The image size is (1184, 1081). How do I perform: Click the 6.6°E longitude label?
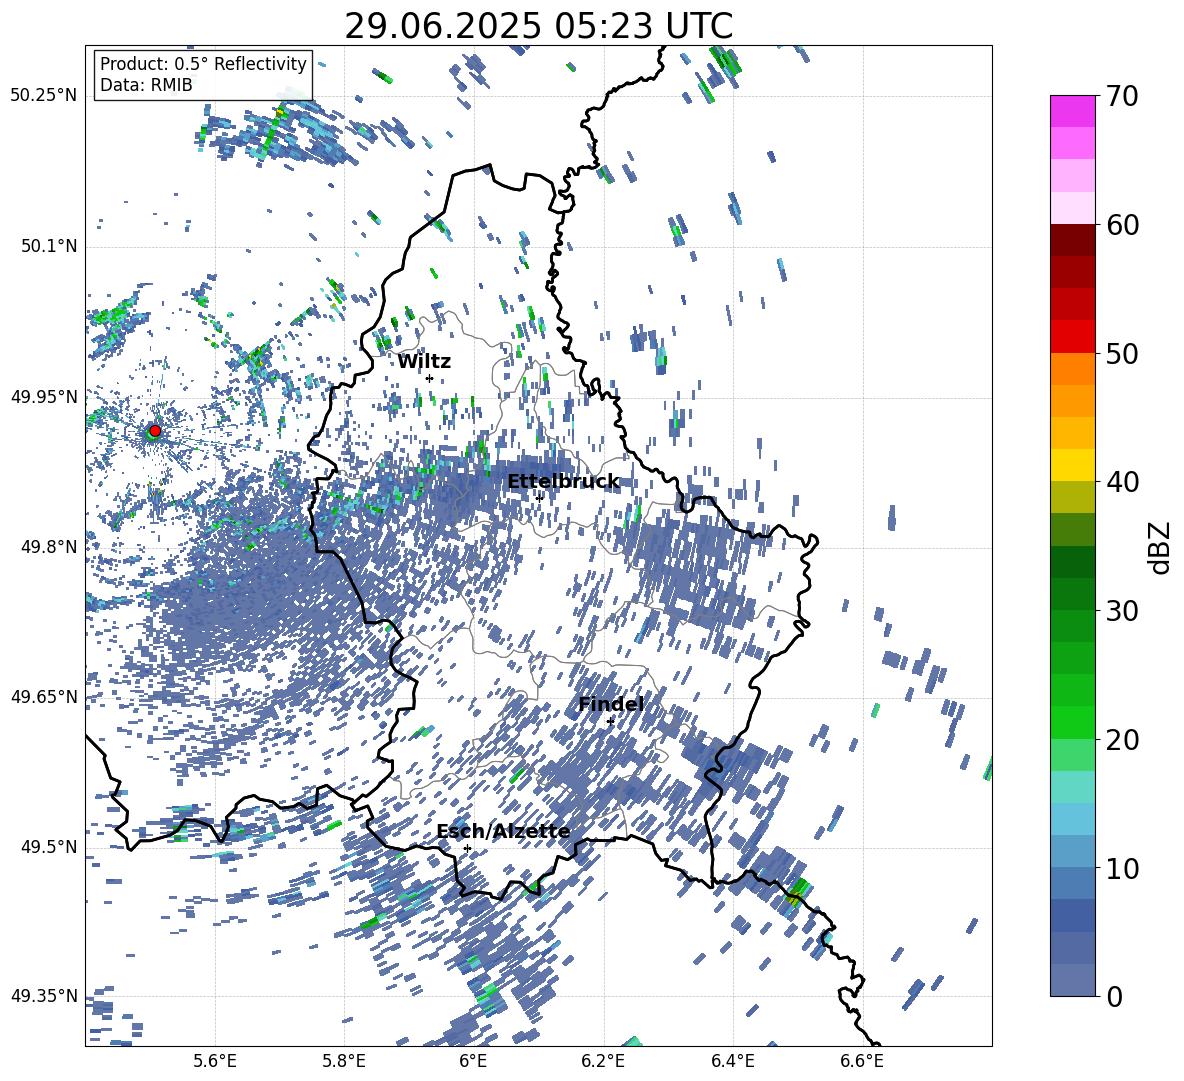tap(862, 1062)
